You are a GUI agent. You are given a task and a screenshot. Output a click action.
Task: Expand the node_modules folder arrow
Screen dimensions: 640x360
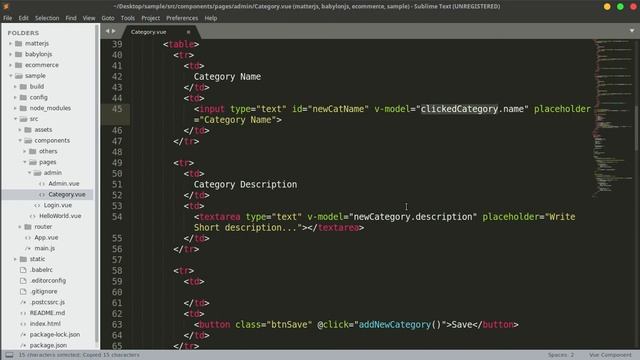pyautogui.click(x=16, y=108)
